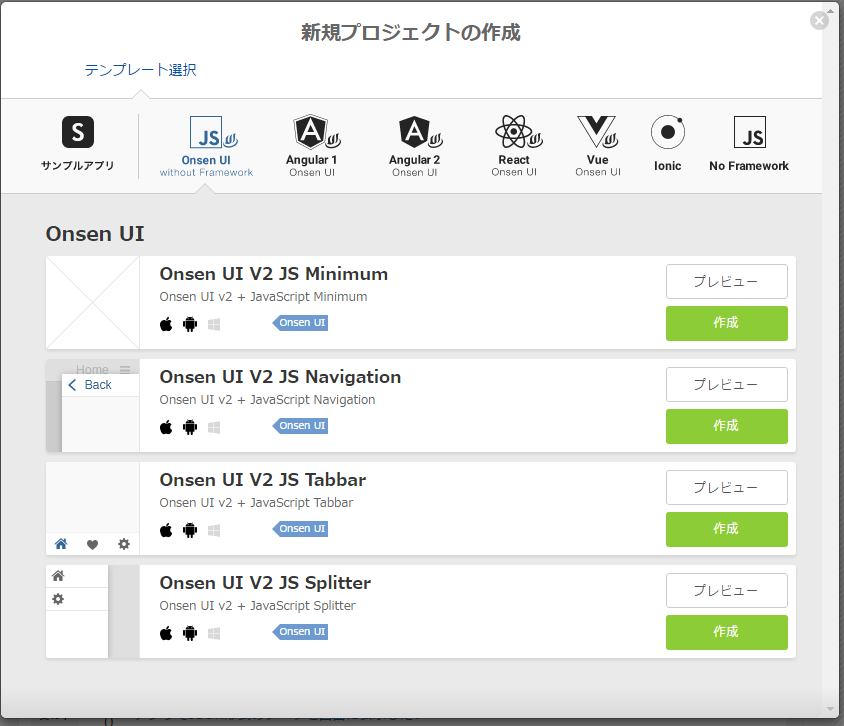Click Apple icon in JS Navigation row
This screenshot has width=844, height=726.
point(166,427)
